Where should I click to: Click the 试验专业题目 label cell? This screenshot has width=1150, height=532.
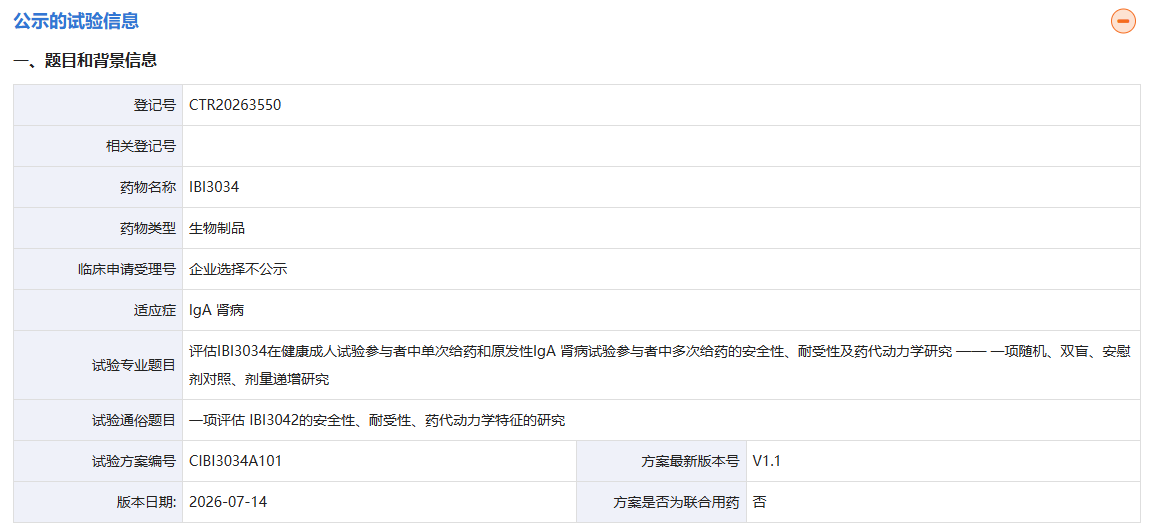click(x=98, y=365)
